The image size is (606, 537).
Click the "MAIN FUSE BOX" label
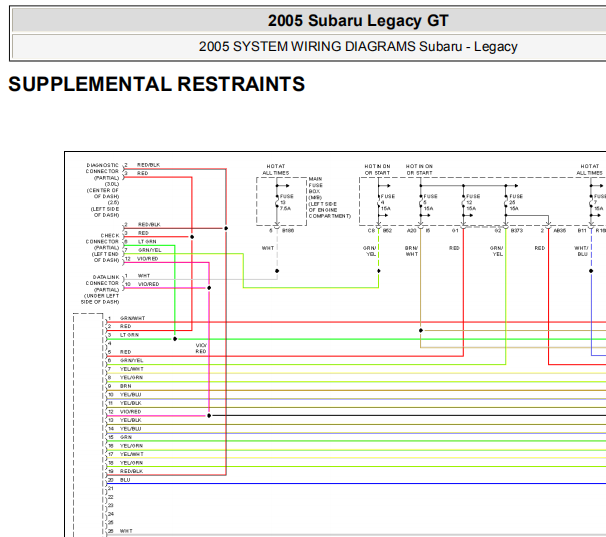[x=315, y=185]
